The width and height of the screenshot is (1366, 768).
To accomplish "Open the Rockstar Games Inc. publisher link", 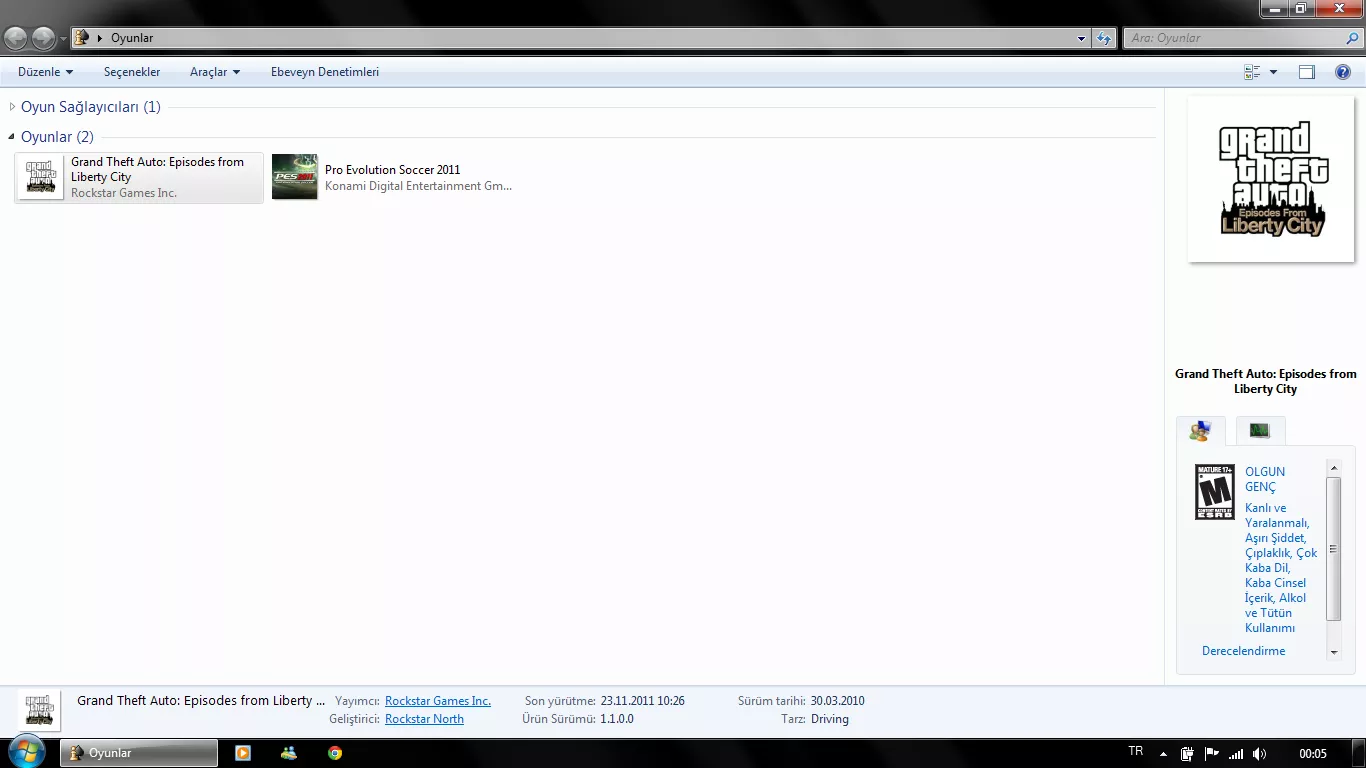I will (438, 701).
